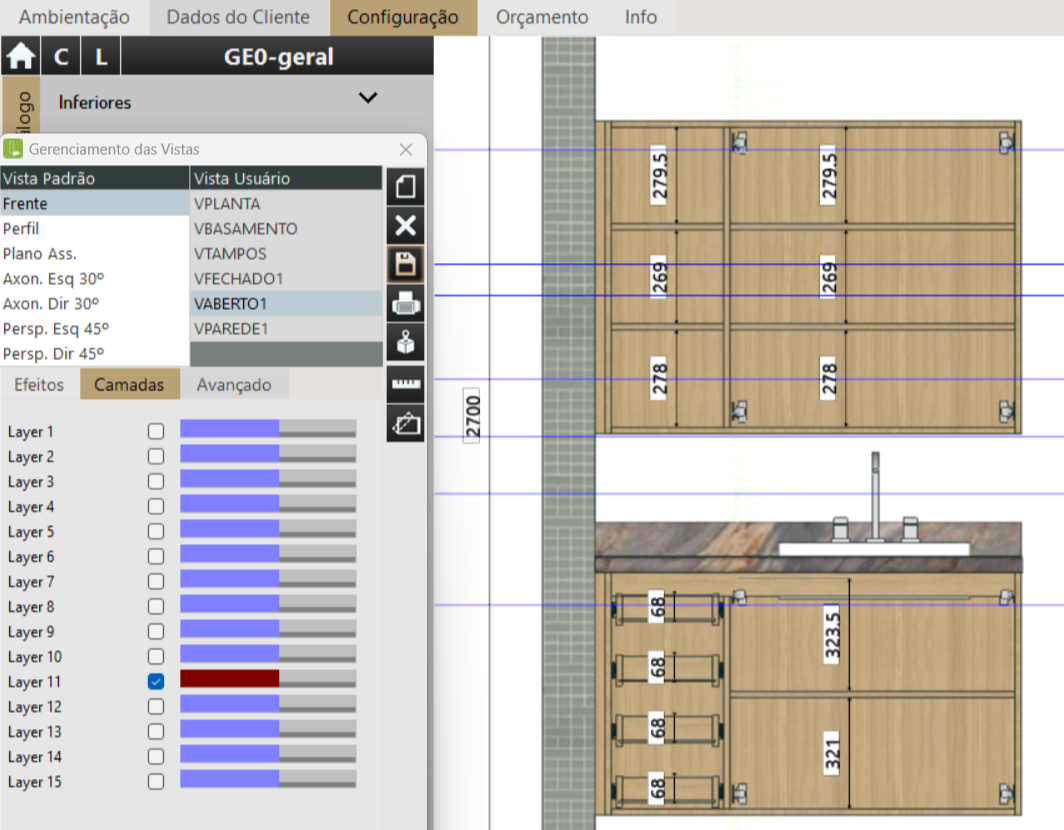Enable the Layer 1 checkbox
The height and width of the screenshot is (830, 1064).
156,431
